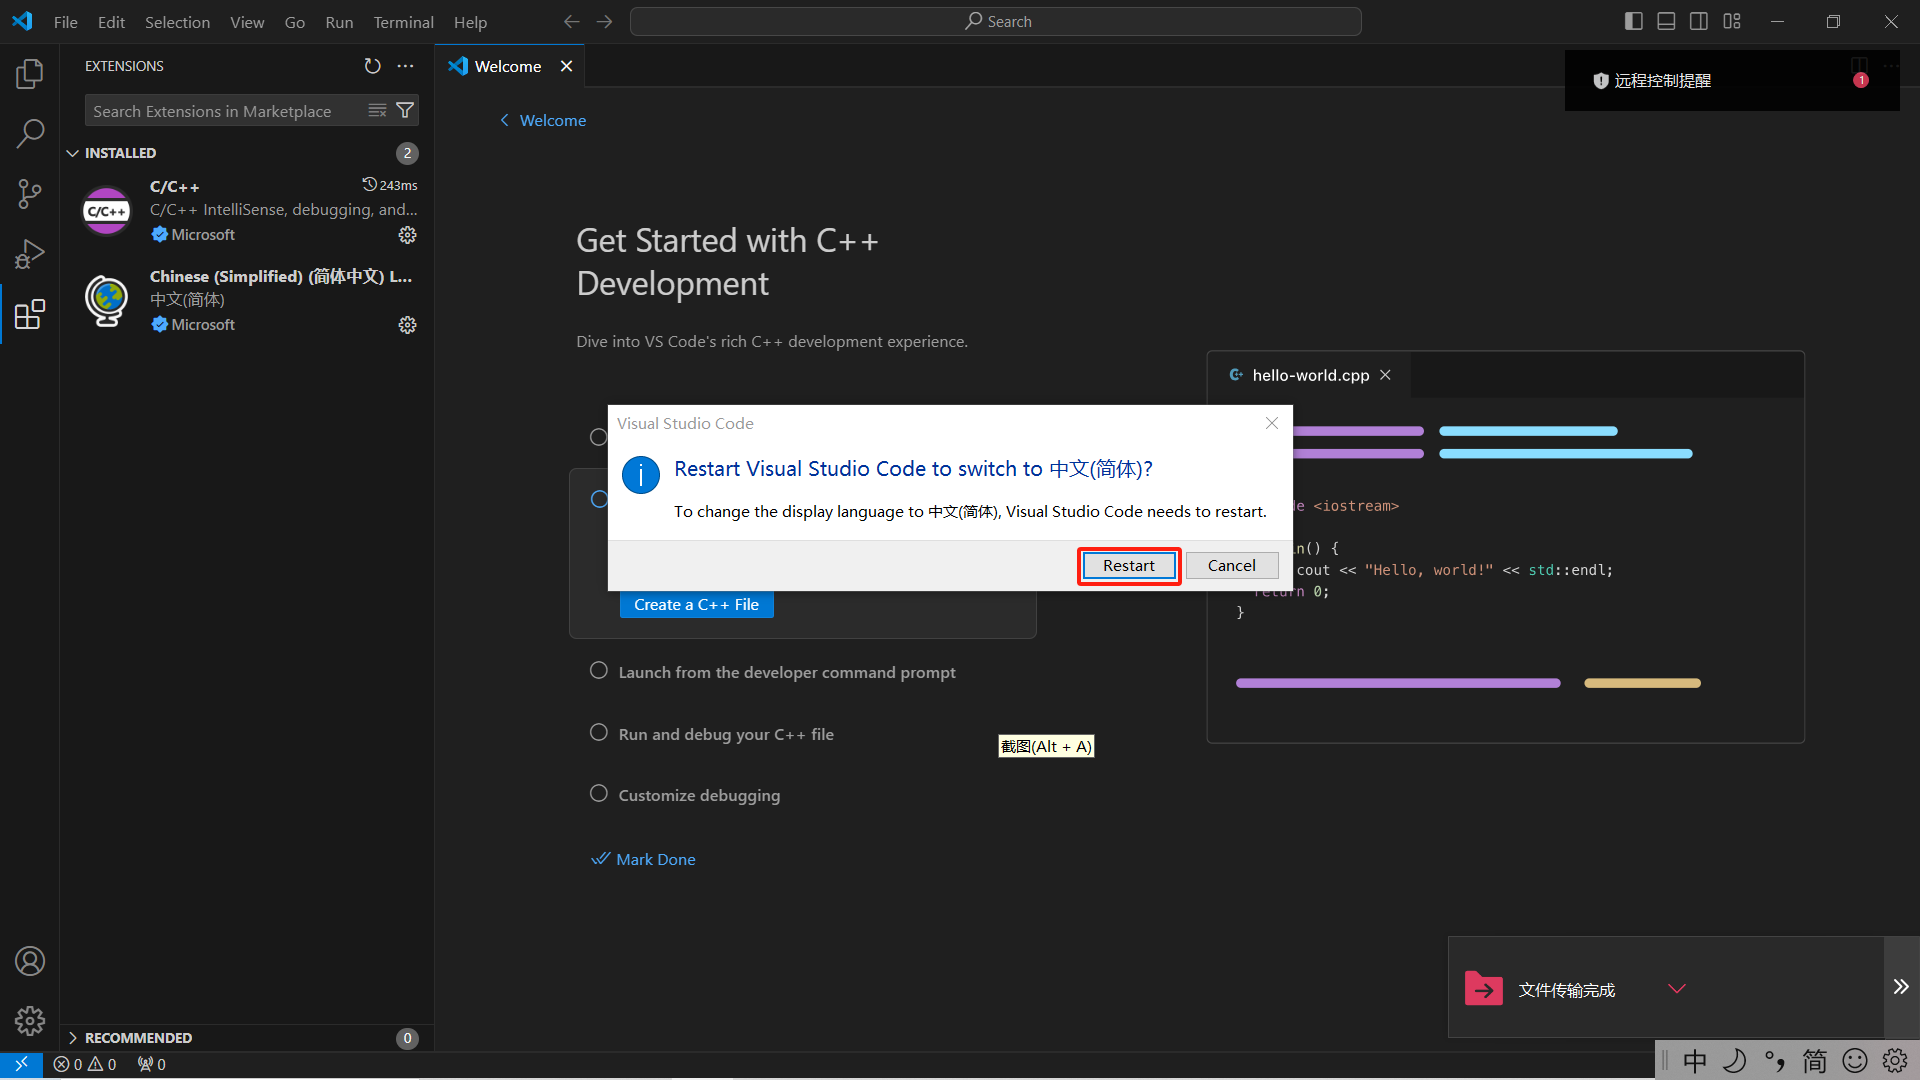The height and width of the screenshot is (1080, 1920).
Task: Refresh the Extensions list
Action: pos(372,66)
